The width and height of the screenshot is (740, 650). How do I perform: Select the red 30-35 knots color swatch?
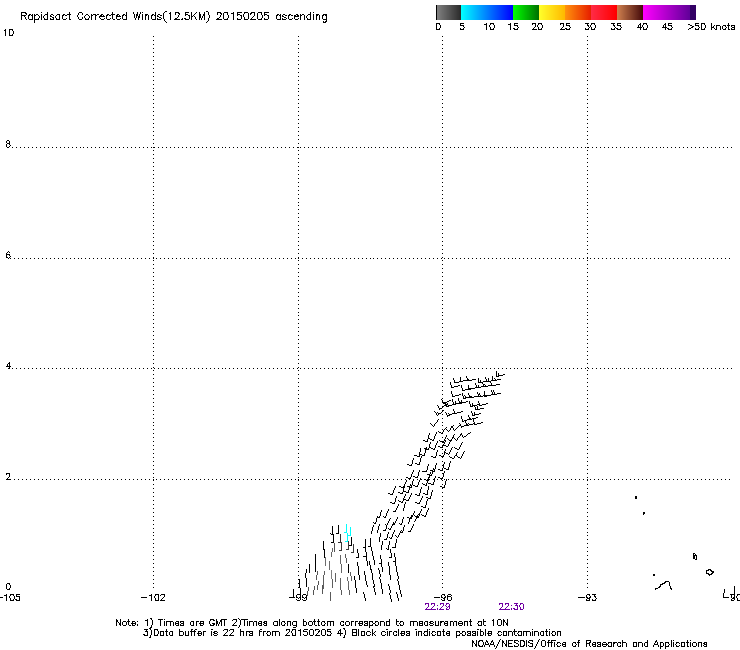(x=604, y=12)
